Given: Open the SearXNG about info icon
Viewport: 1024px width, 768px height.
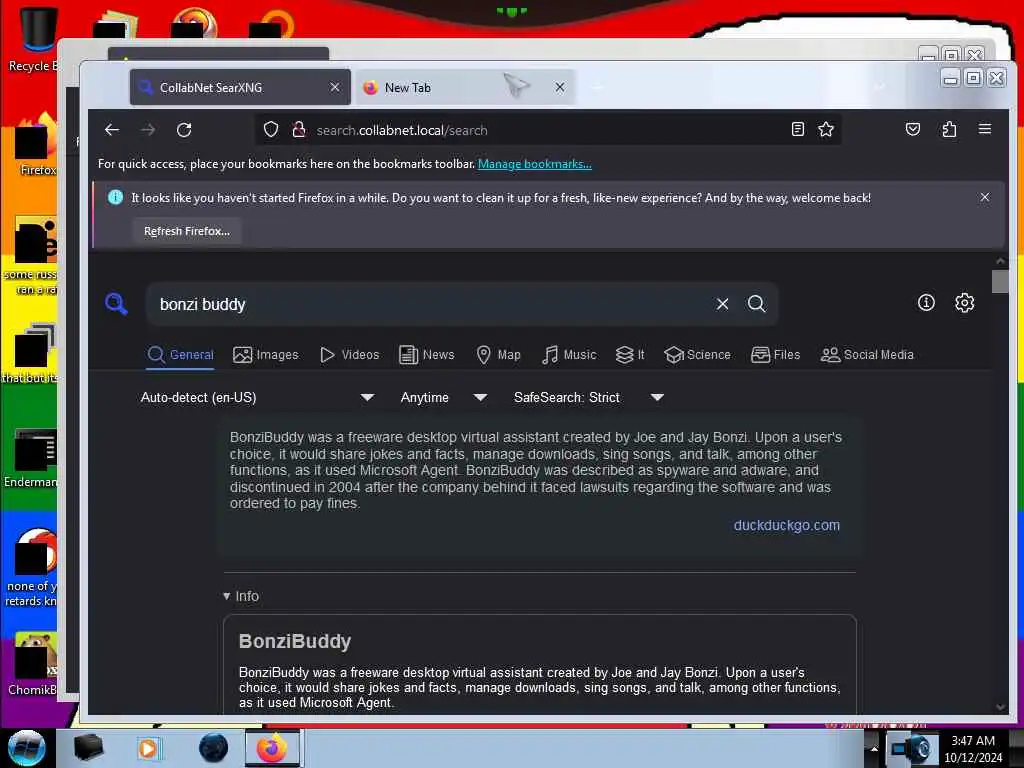Looking at the screenshot, I should click(926, 302).
